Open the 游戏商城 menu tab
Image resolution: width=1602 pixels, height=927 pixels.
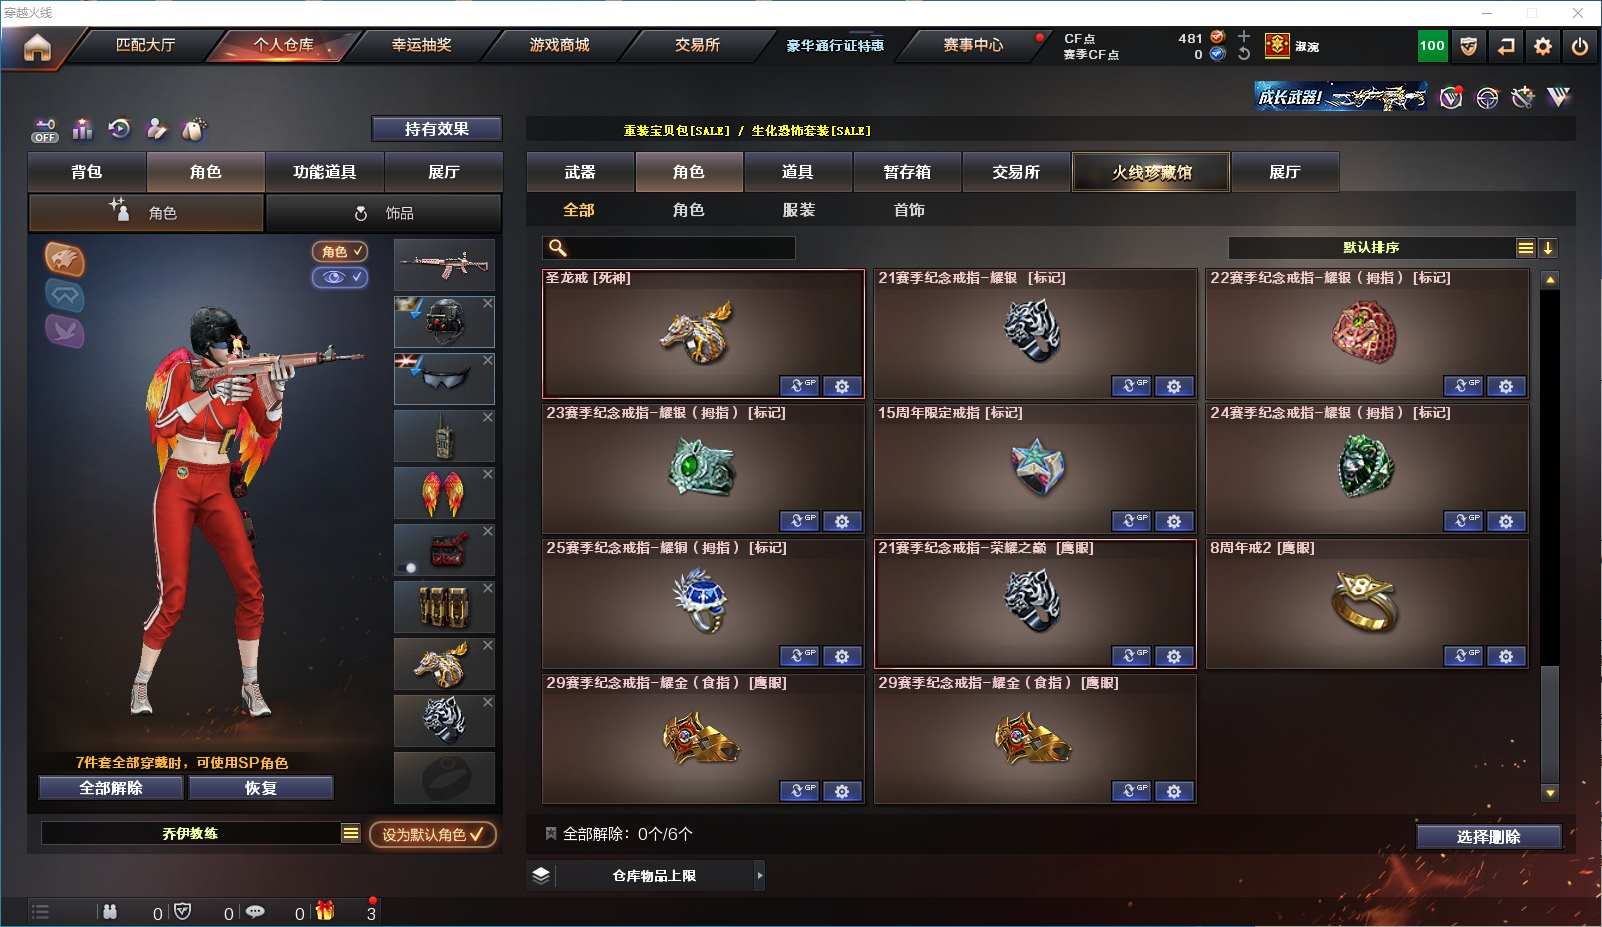tap(559, 45)
